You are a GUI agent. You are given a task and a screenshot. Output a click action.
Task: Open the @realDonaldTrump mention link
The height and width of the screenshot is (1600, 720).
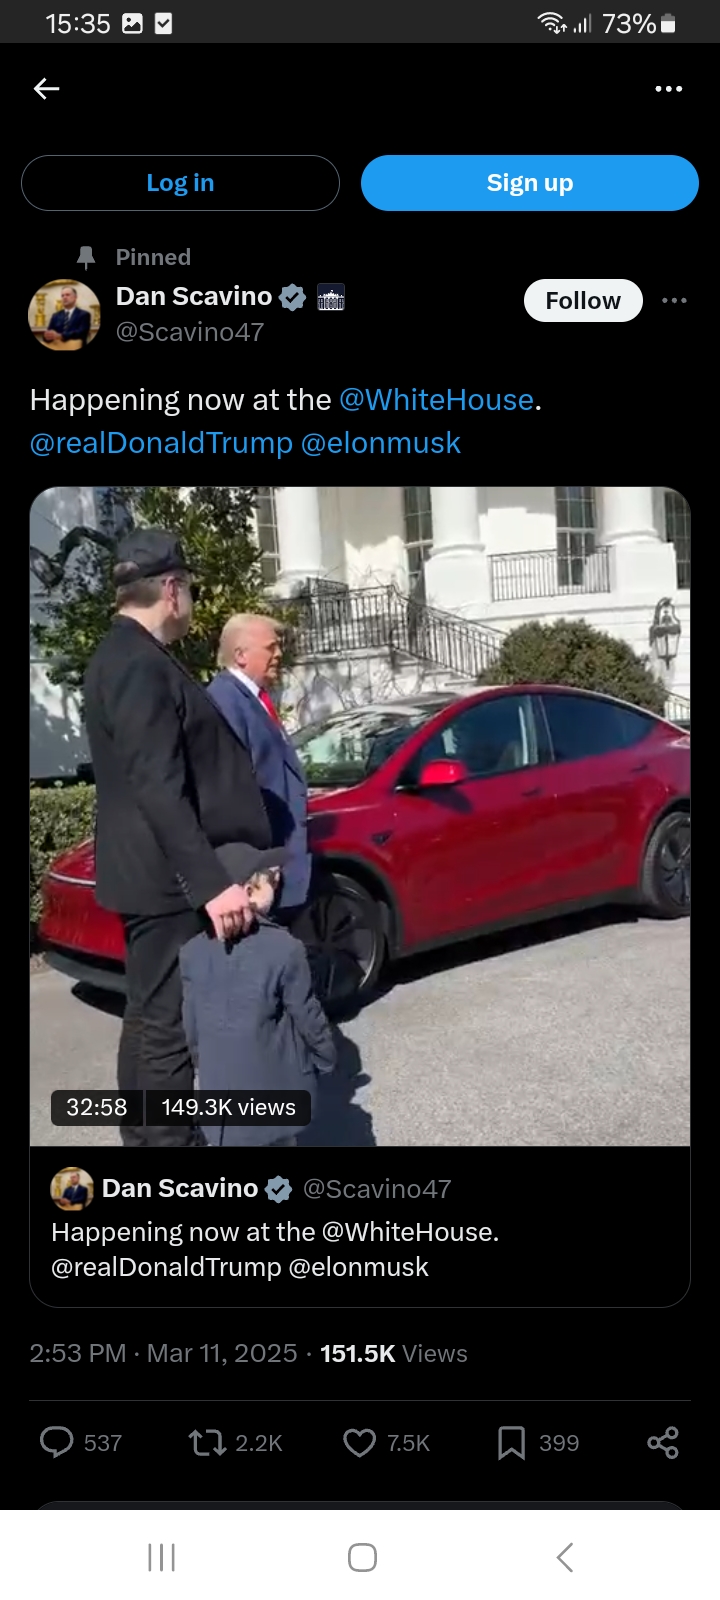click(x=161, y=443)
